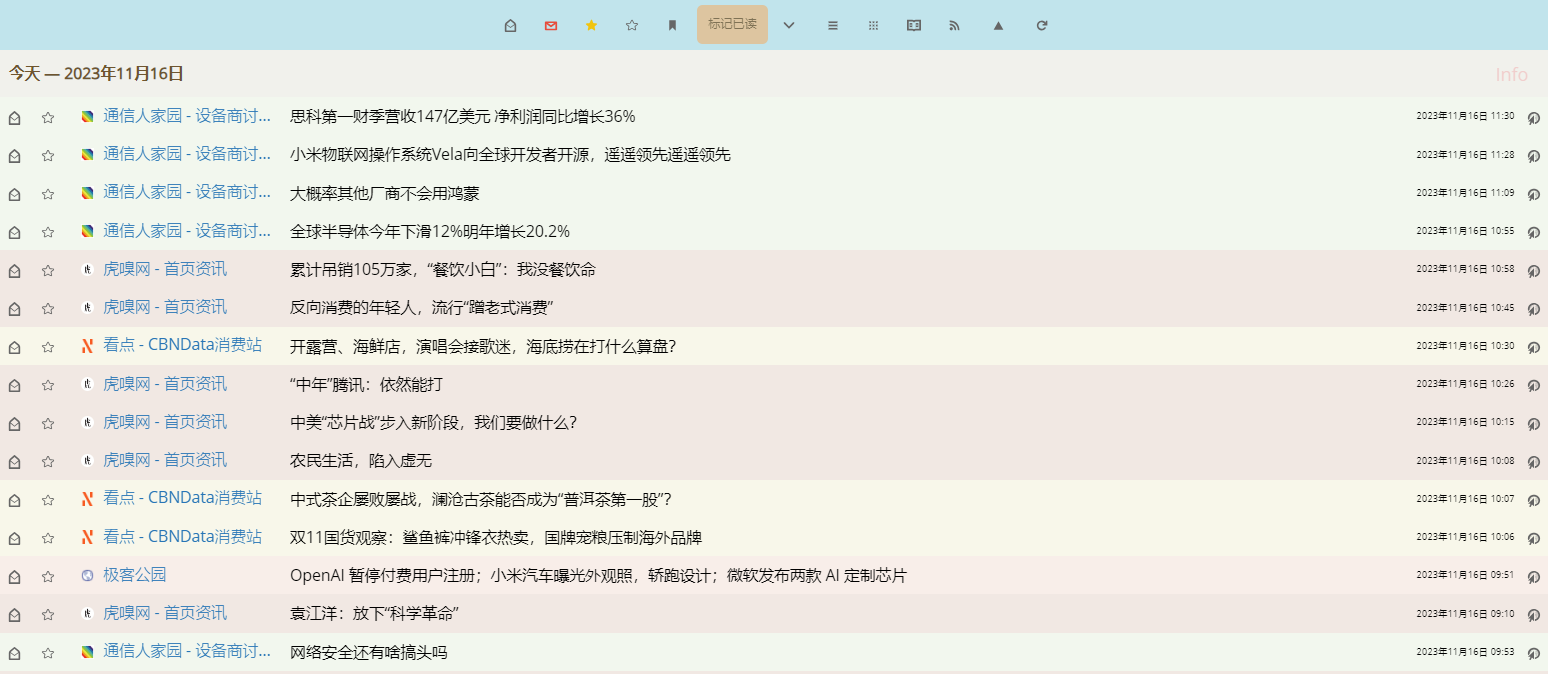Open the 极客公园 feed link
Image resolution: width=1548 pixels, height=674 pixels.
click(x=135, y=575)
